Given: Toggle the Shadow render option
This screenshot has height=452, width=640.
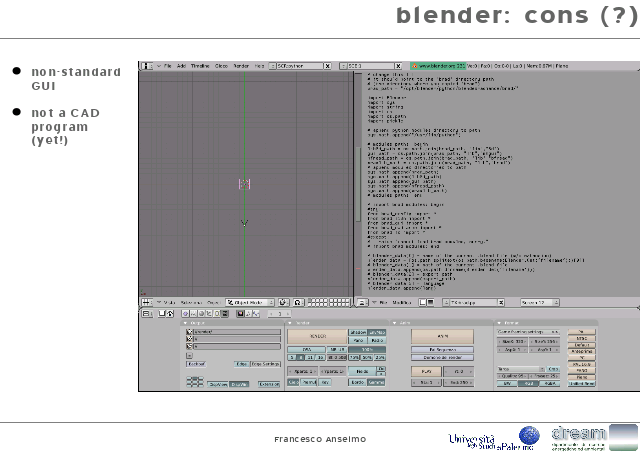Looking at the screenshot, I should pos(356,332).
